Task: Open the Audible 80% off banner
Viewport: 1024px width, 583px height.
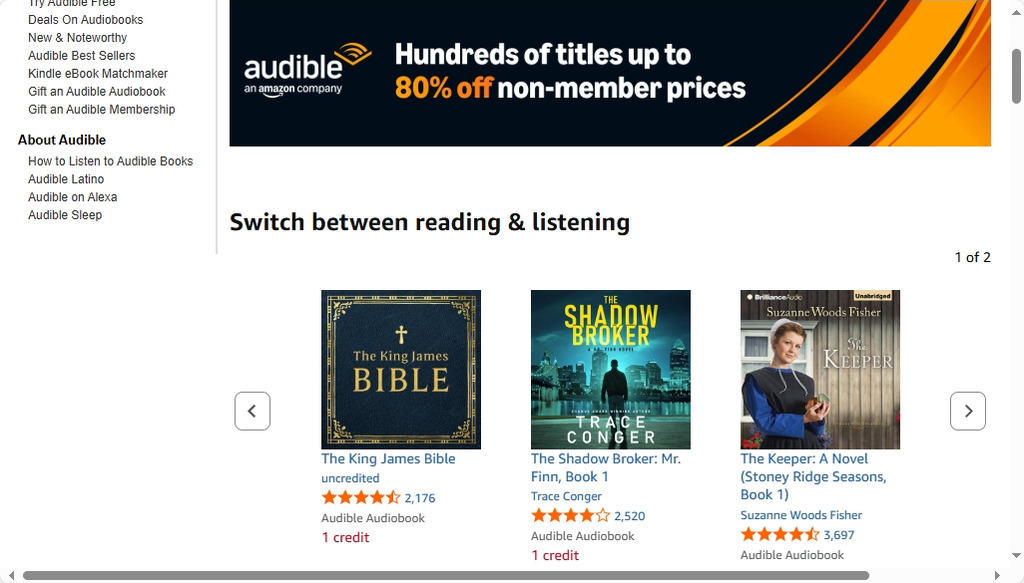Action: click(610, 73)
